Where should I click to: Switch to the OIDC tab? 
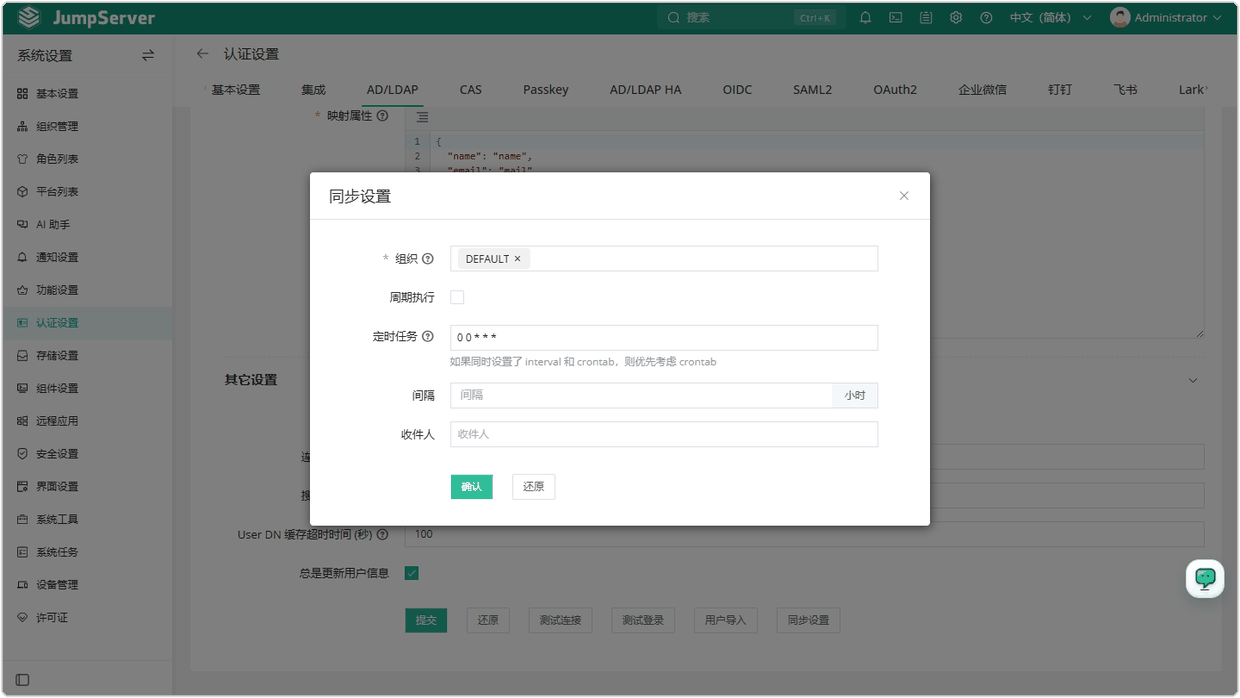[x=737, y=90]
